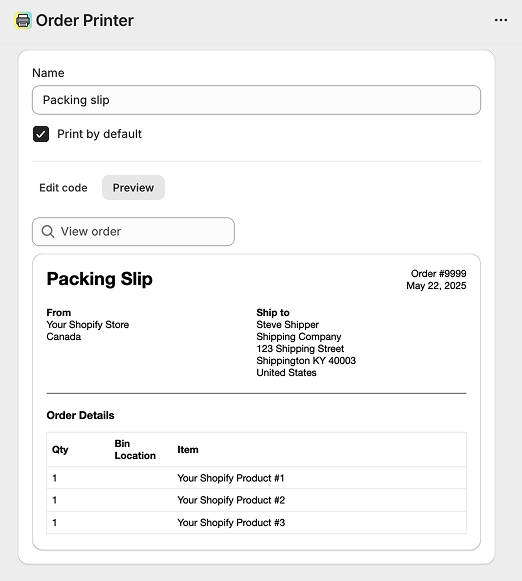Image resolution: width=522 pixels, height=581 pixels.
Task: Uncheck the Print by default checkbox
Action: (x=41, y=134)
